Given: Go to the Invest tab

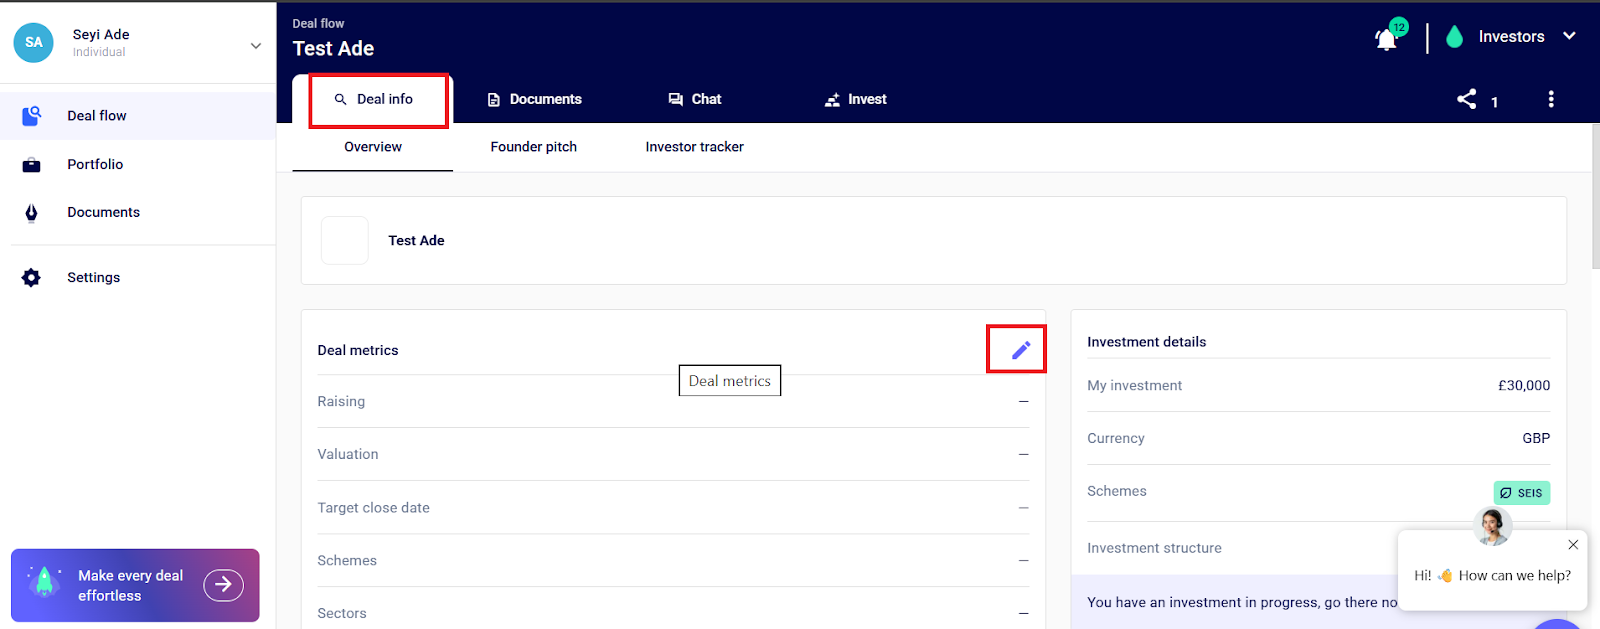Looking at the screenshot, I should point(855,99).
